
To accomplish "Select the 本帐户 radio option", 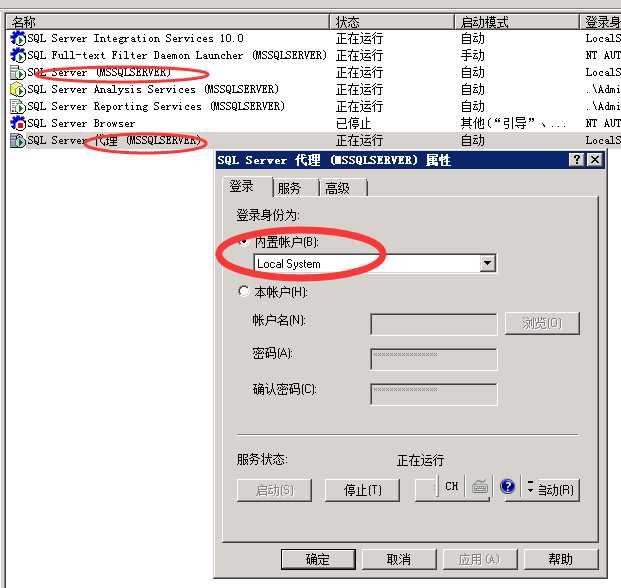I will click(244, 291).
